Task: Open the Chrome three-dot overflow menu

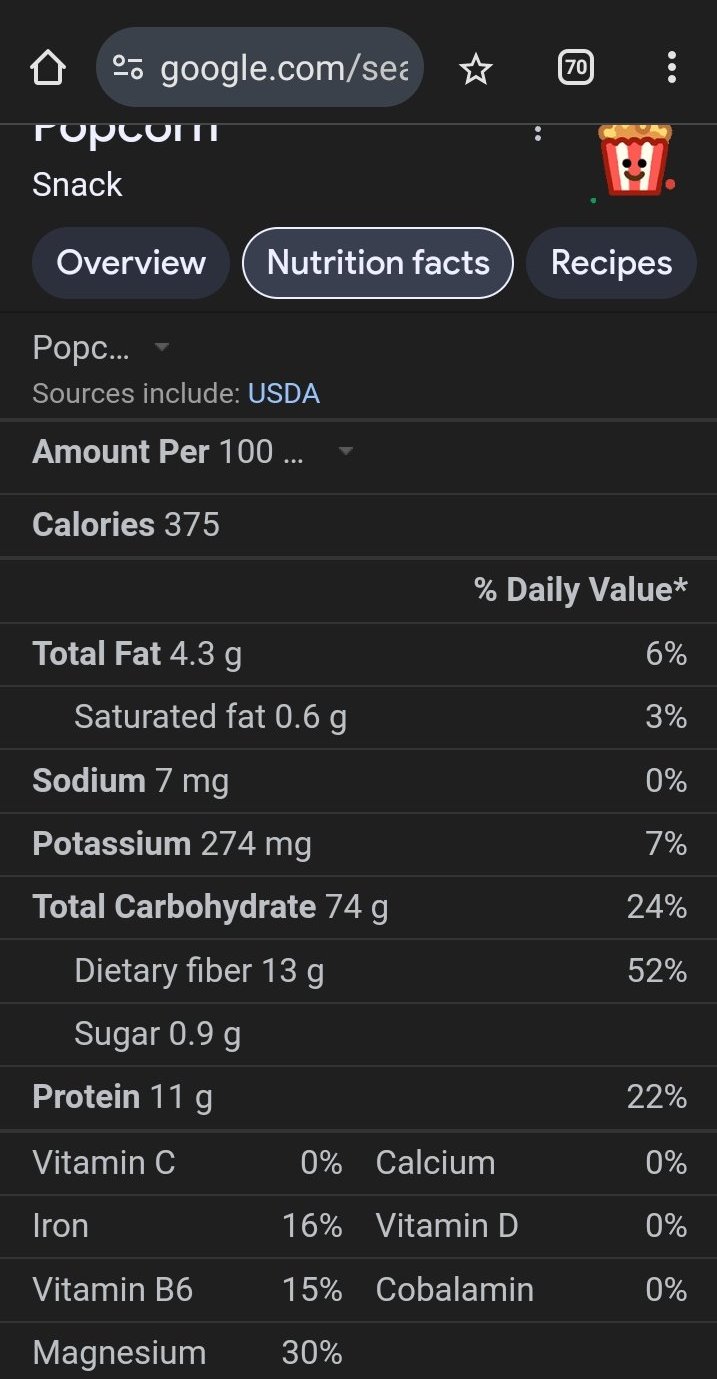Action: pos(671,68)
